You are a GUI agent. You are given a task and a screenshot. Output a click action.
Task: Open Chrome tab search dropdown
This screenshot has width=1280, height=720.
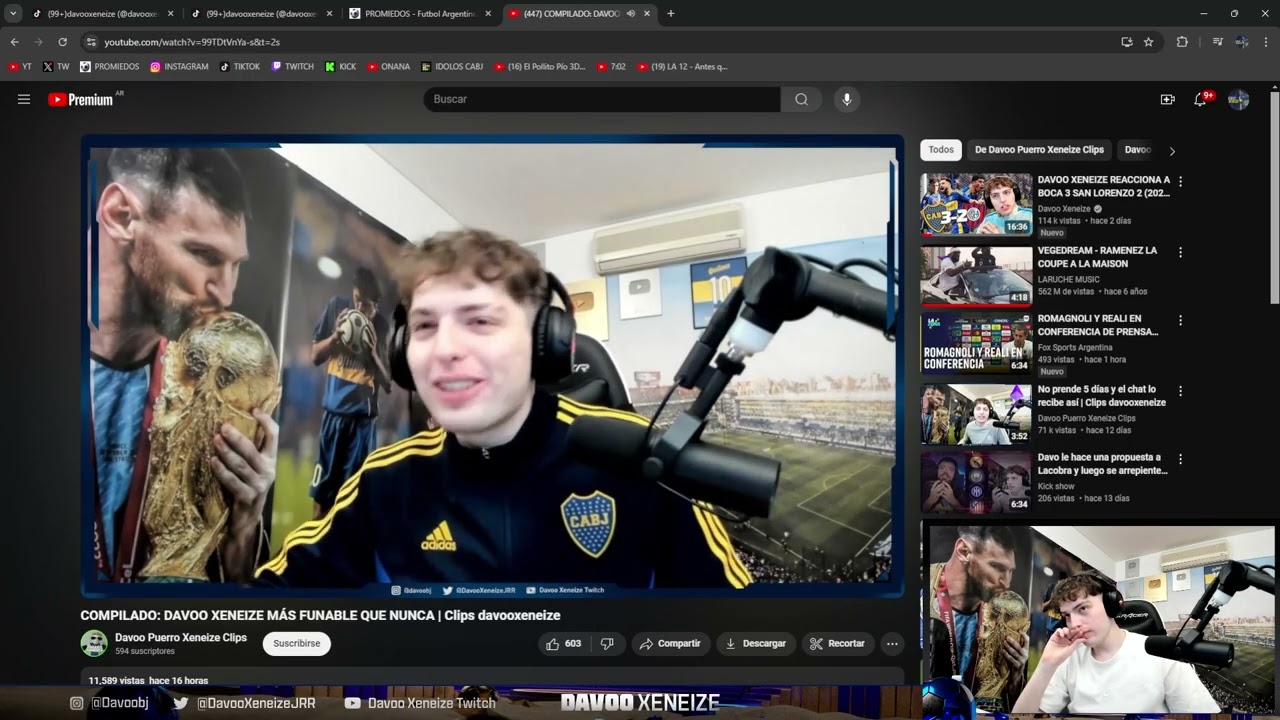coord(13,14)
